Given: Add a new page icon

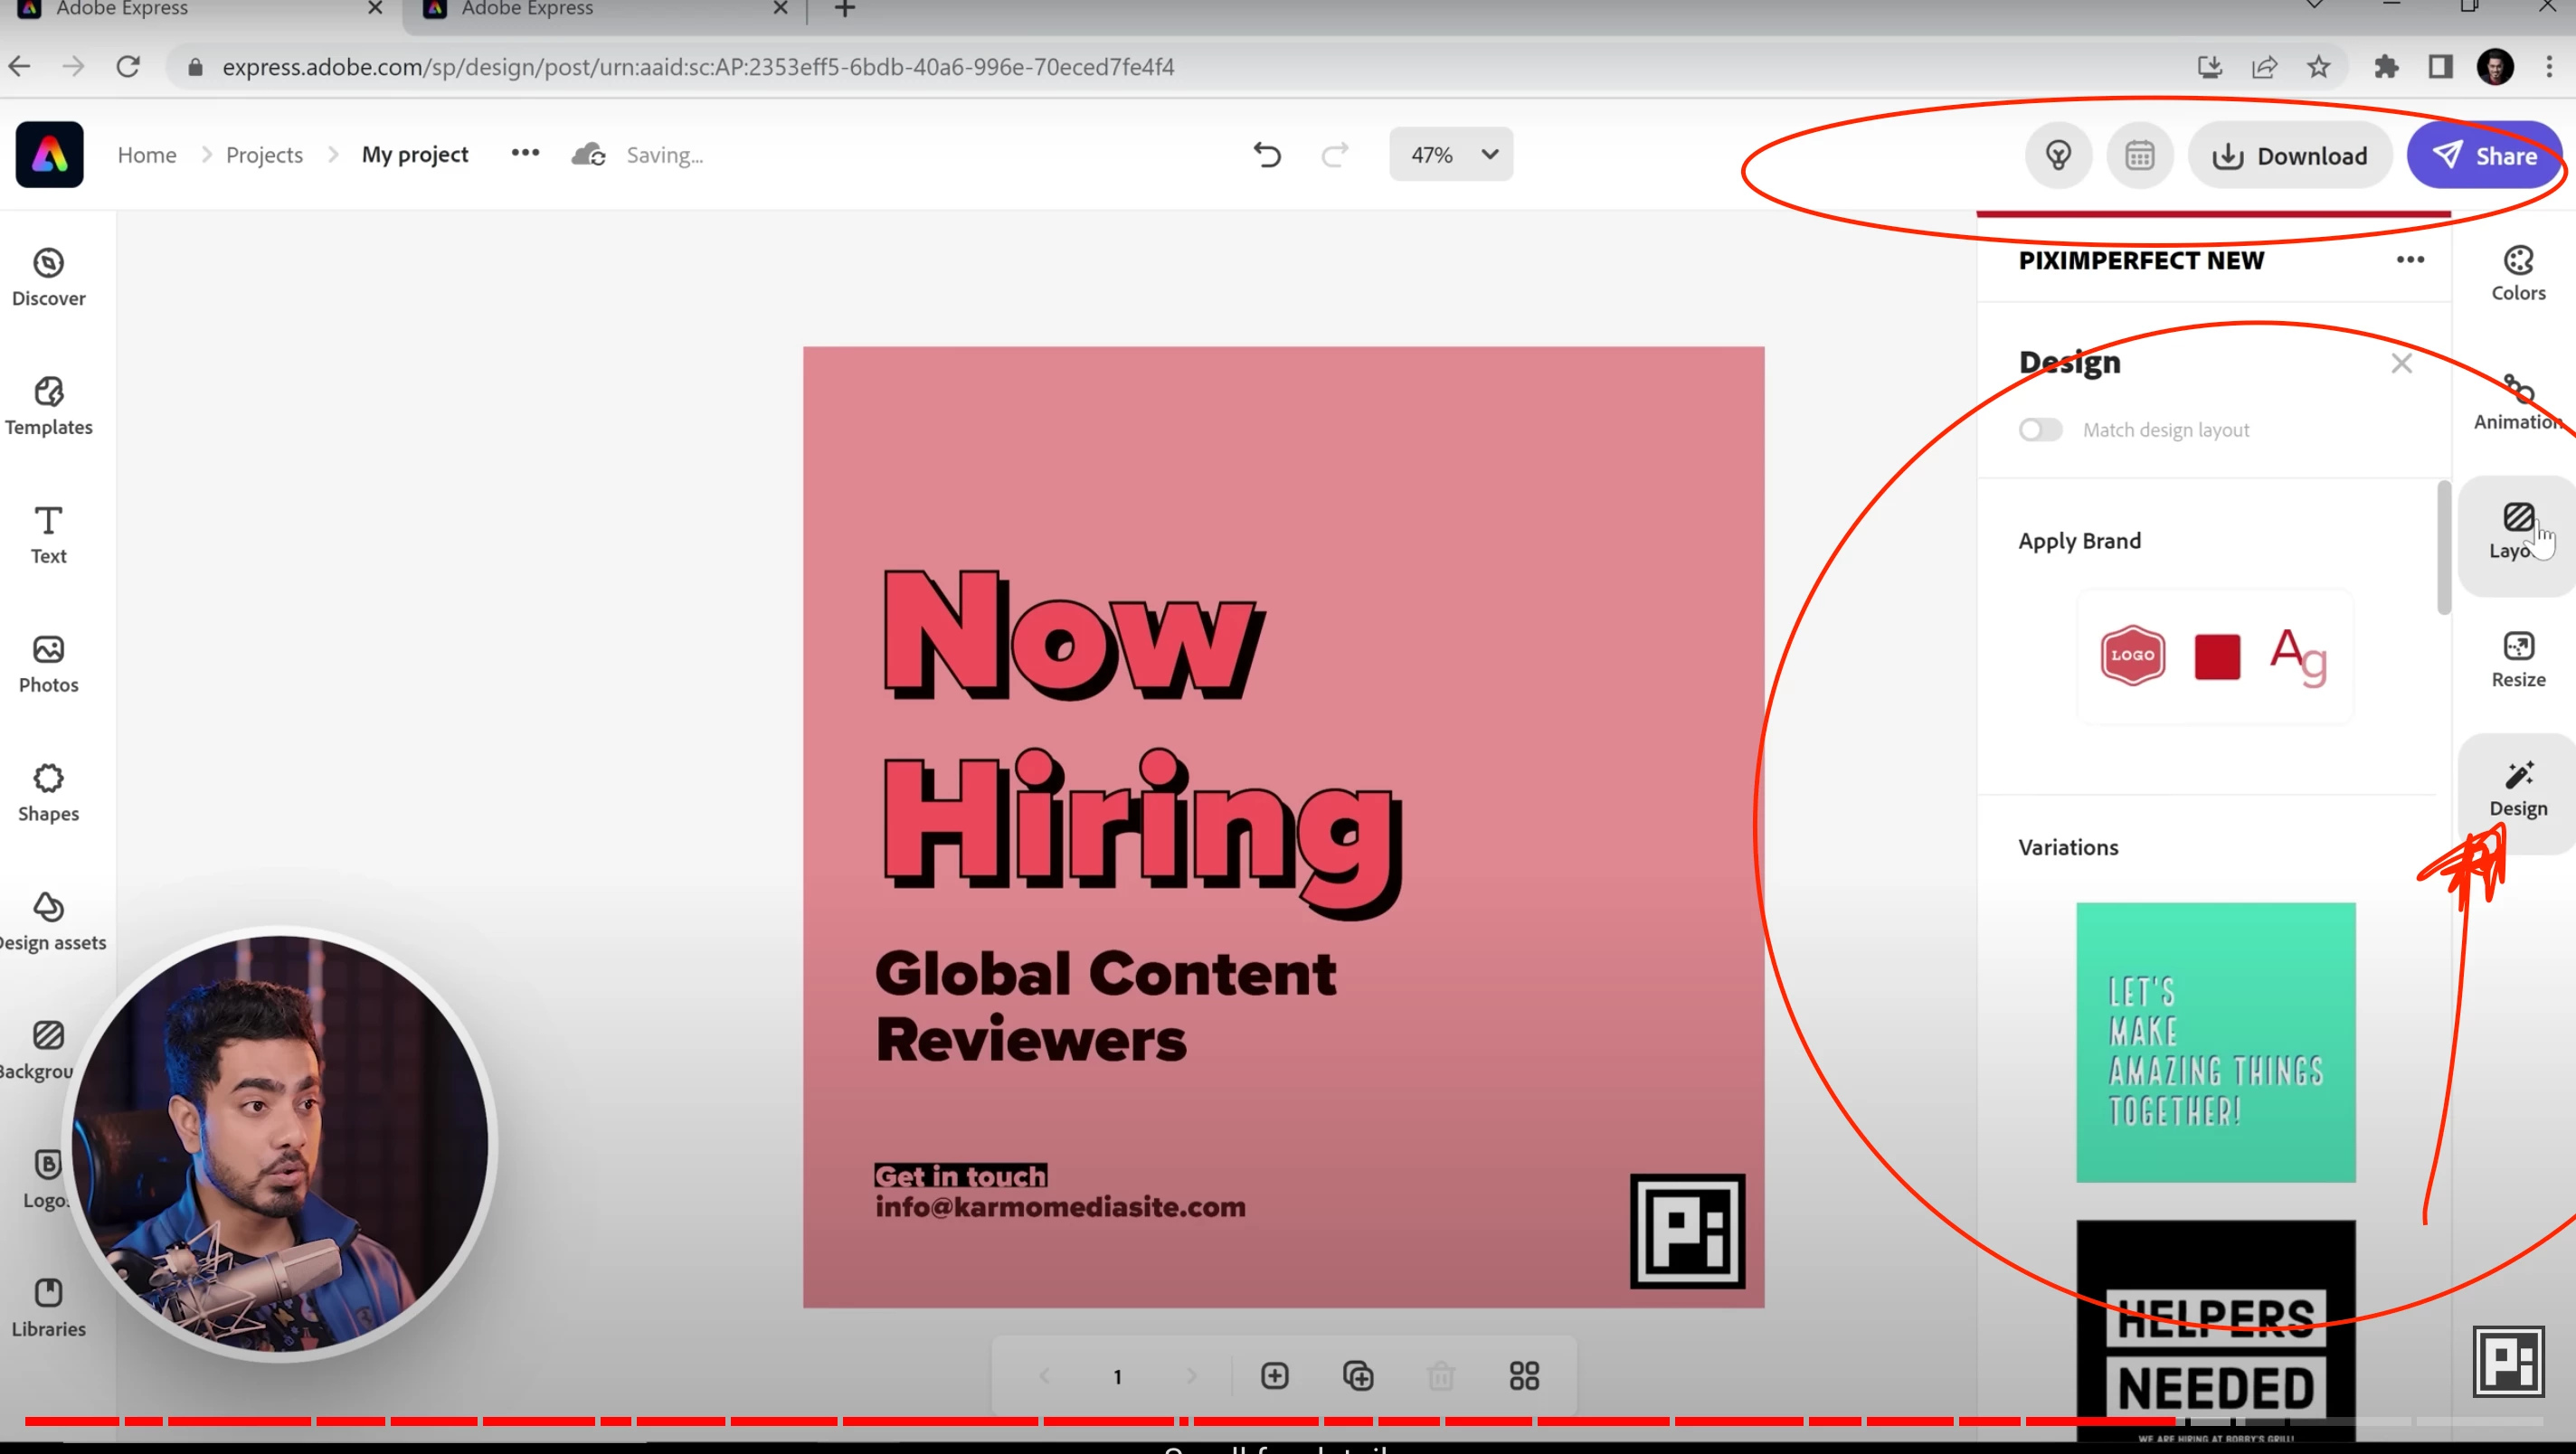Looking at the screenshot, I should (1274, 1376).
